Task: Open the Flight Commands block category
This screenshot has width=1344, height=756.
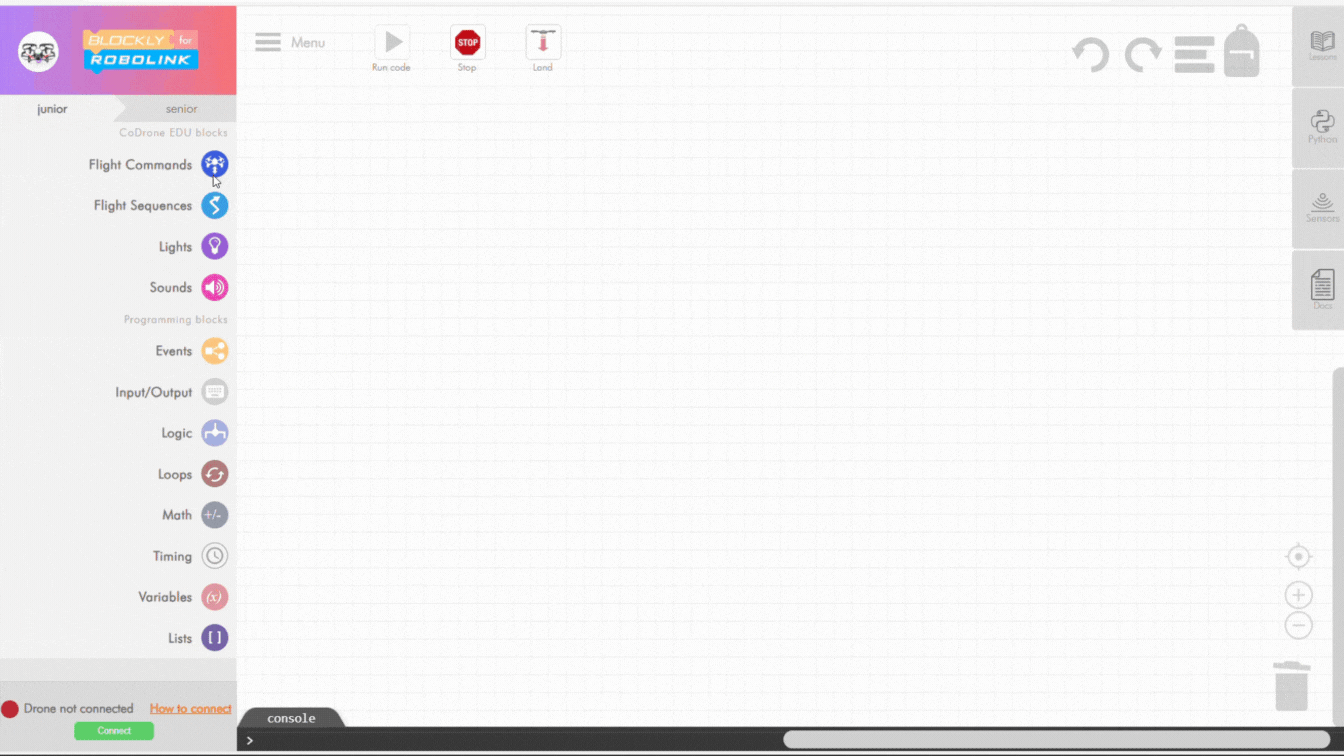Action: 214,164
